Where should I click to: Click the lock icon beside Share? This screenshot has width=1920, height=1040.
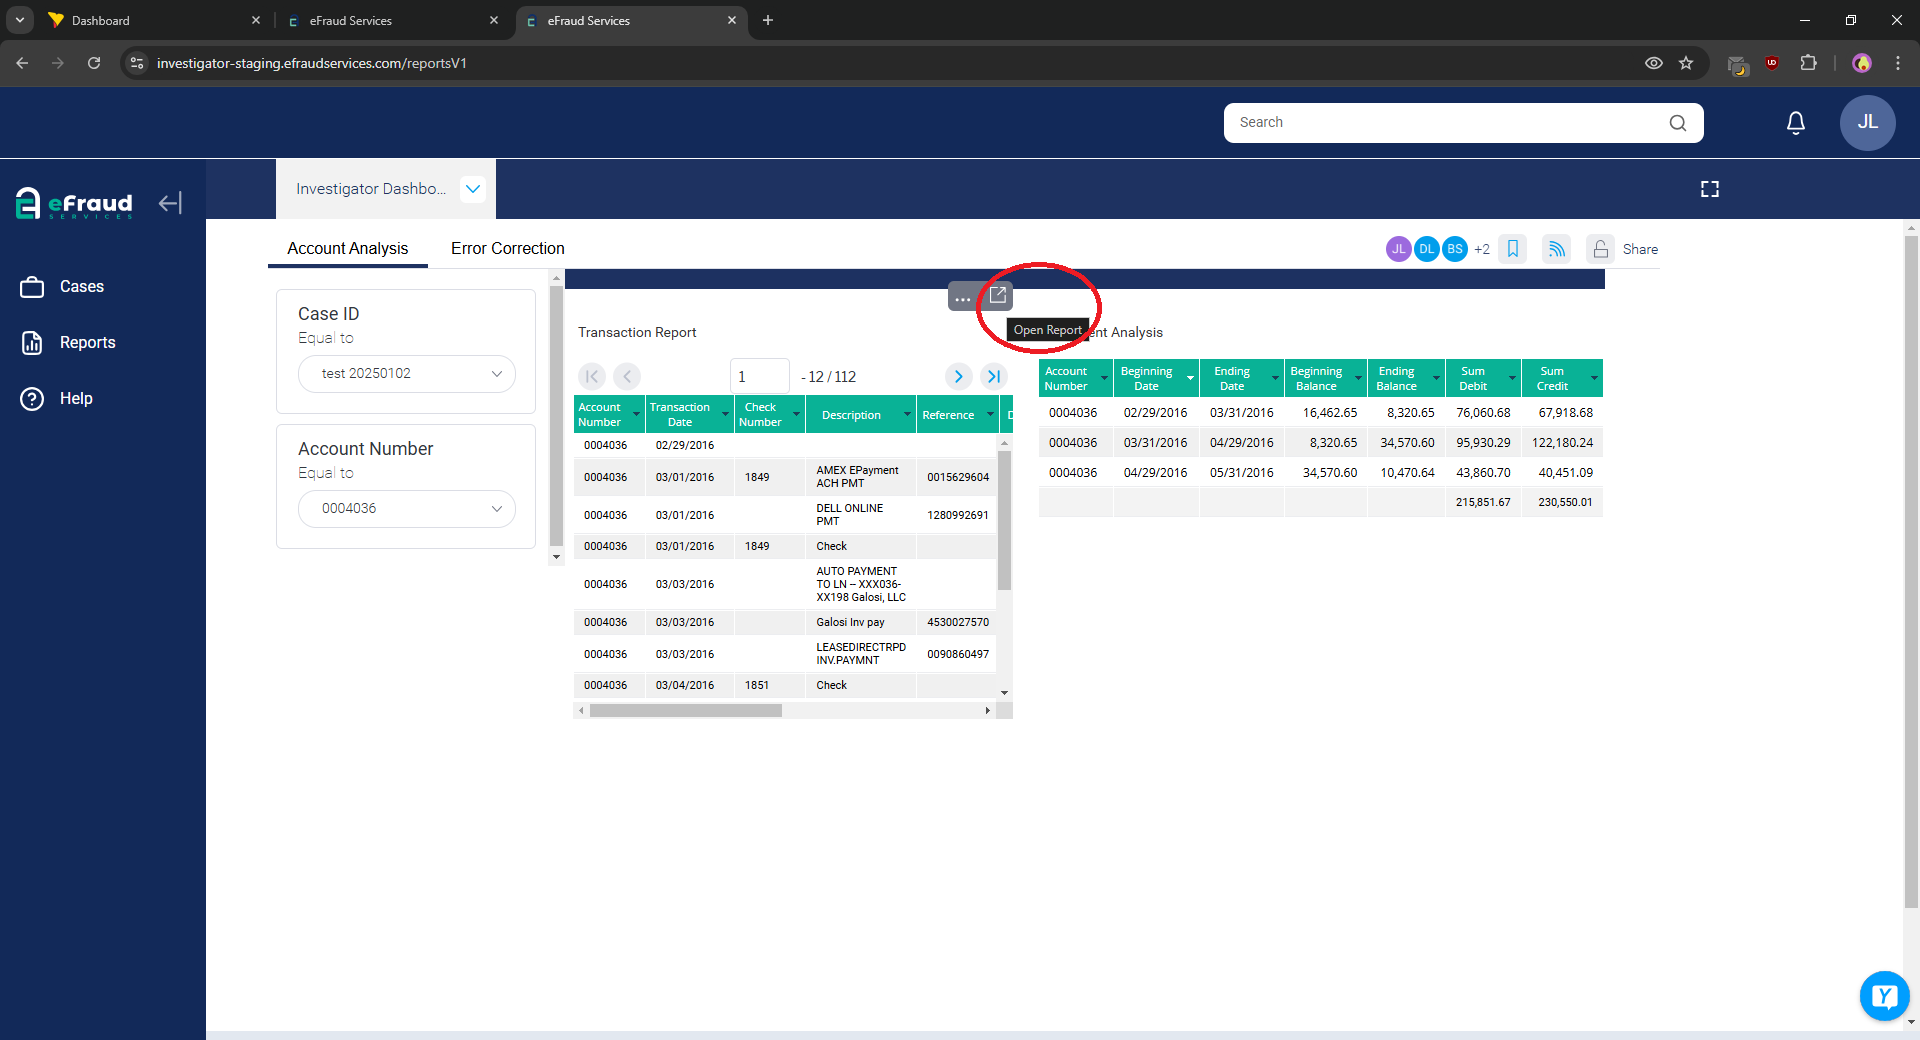(1600, 249)
